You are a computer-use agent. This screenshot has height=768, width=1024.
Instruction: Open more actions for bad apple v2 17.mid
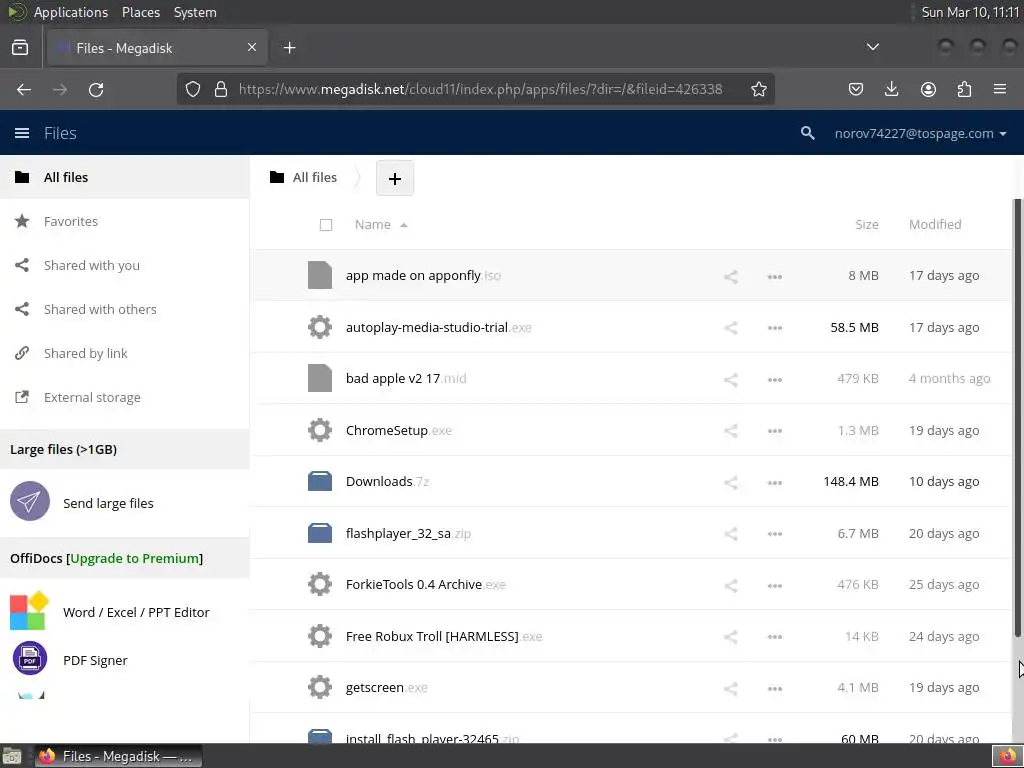pyautogui.click(x=775, y=379)
